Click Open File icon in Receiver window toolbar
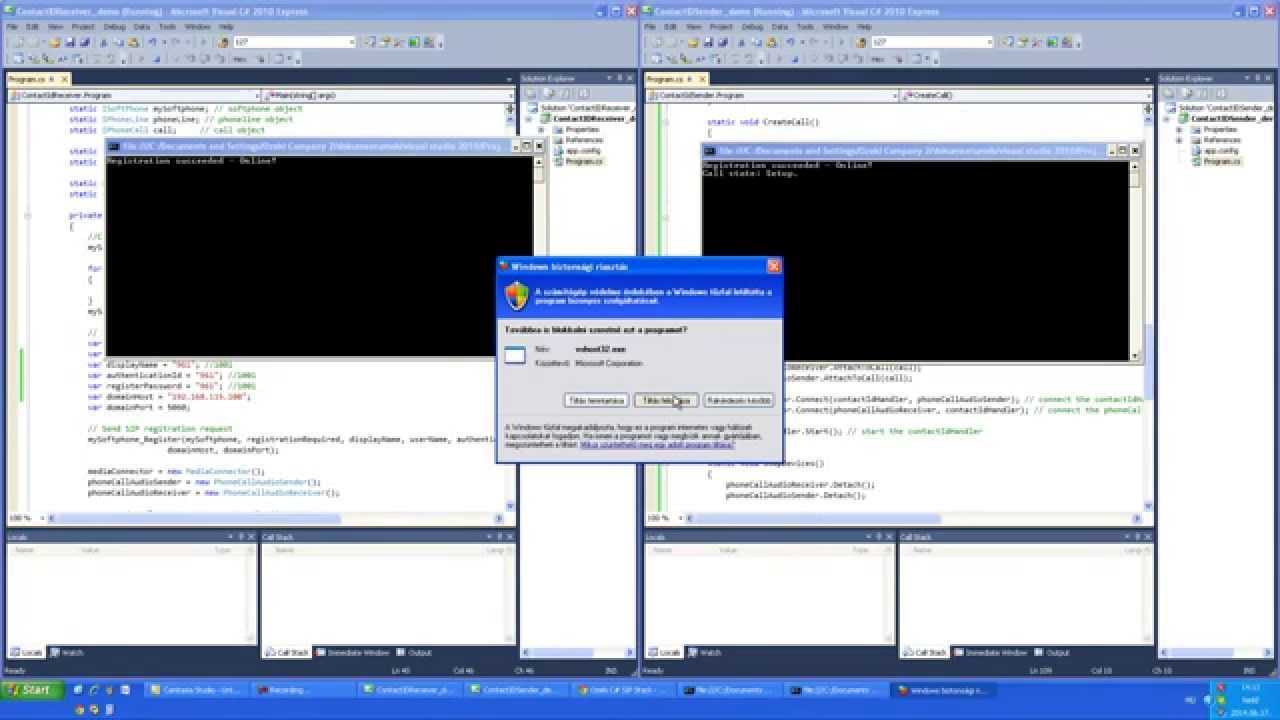 click(x=54, y=42)
